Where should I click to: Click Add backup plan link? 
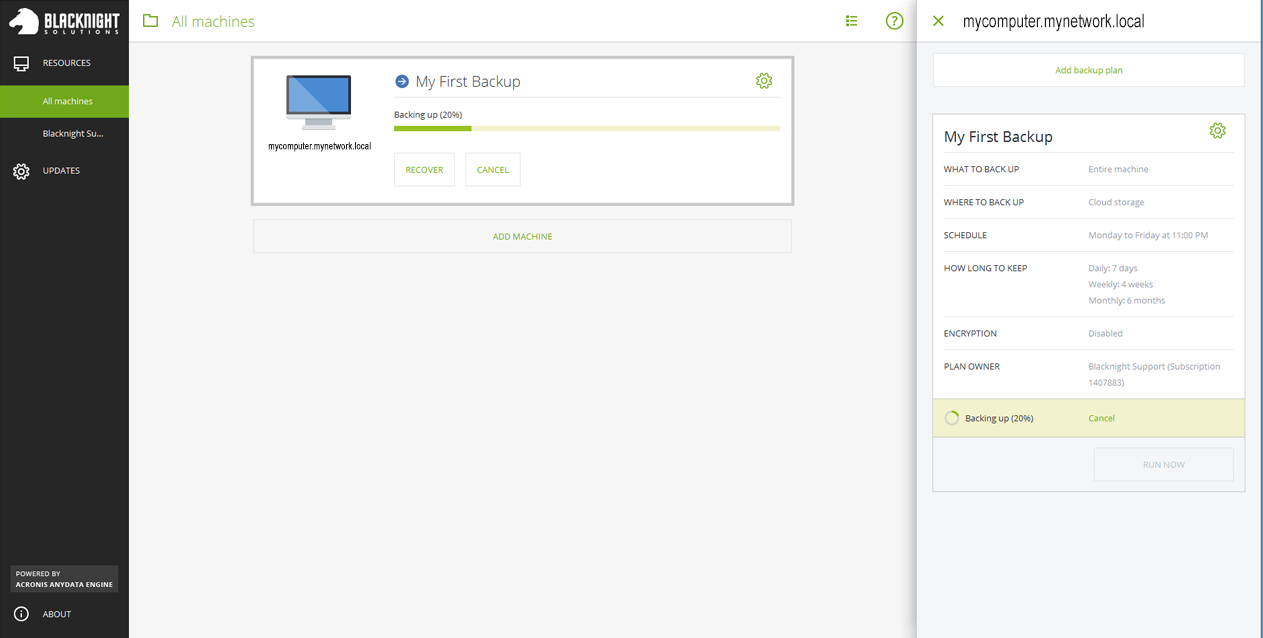pos(1088,70)
